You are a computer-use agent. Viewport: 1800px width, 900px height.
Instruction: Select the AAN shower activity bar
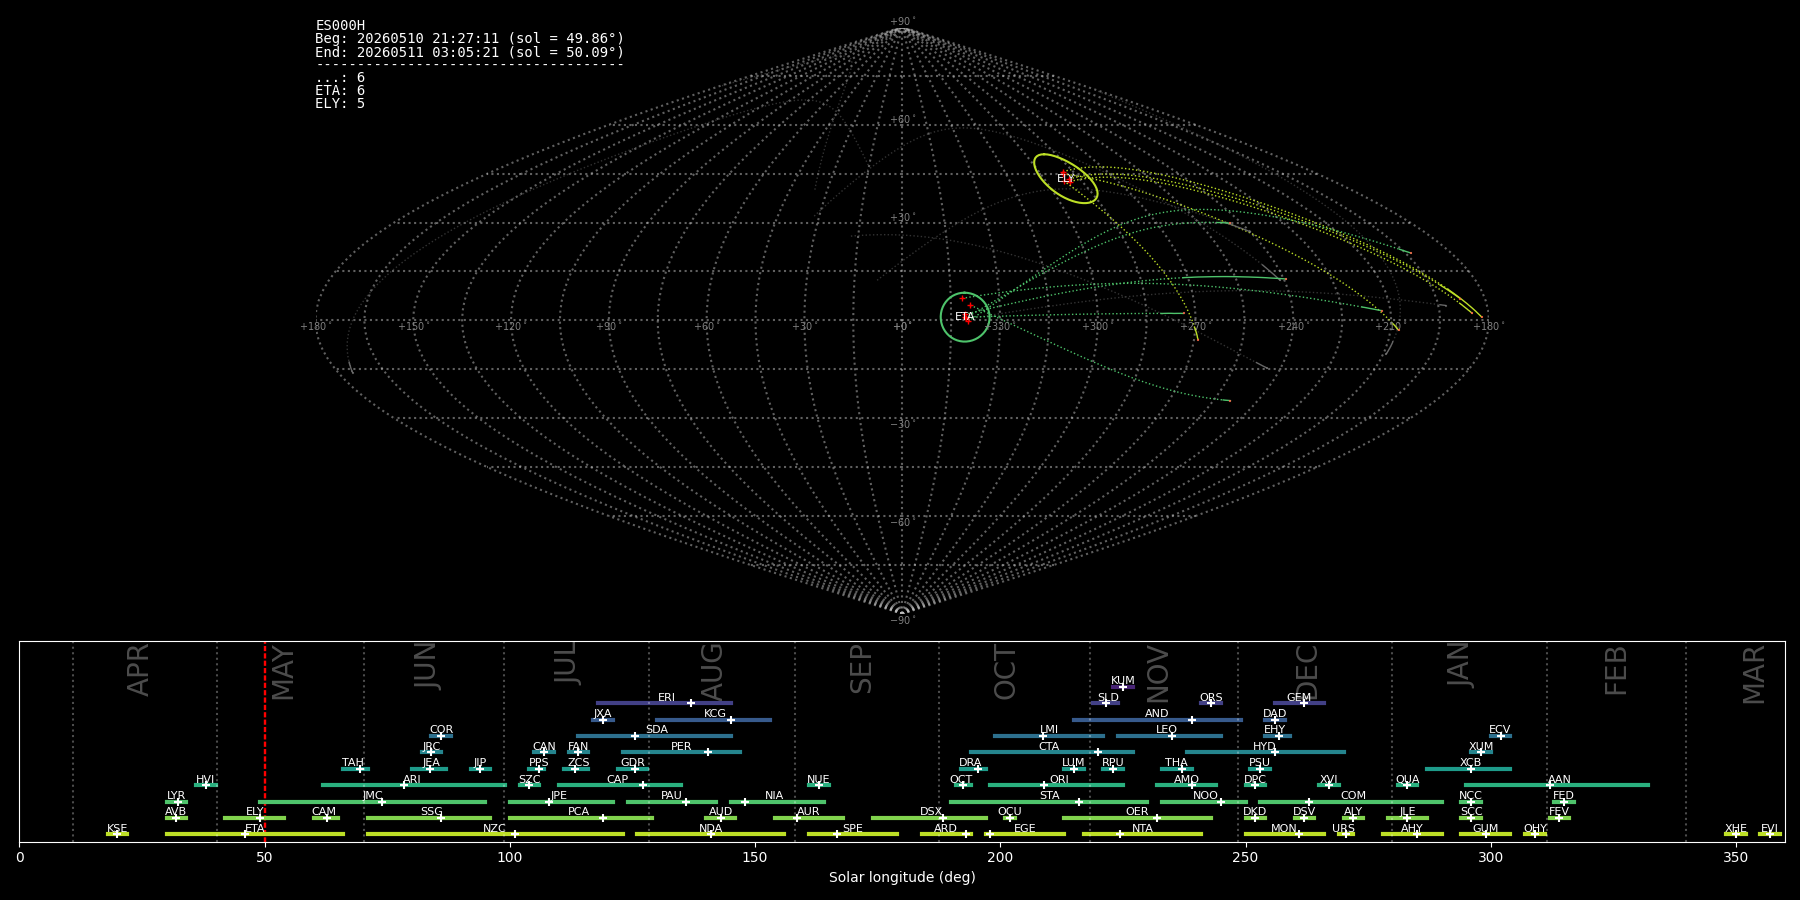(x=1556, y=785)
